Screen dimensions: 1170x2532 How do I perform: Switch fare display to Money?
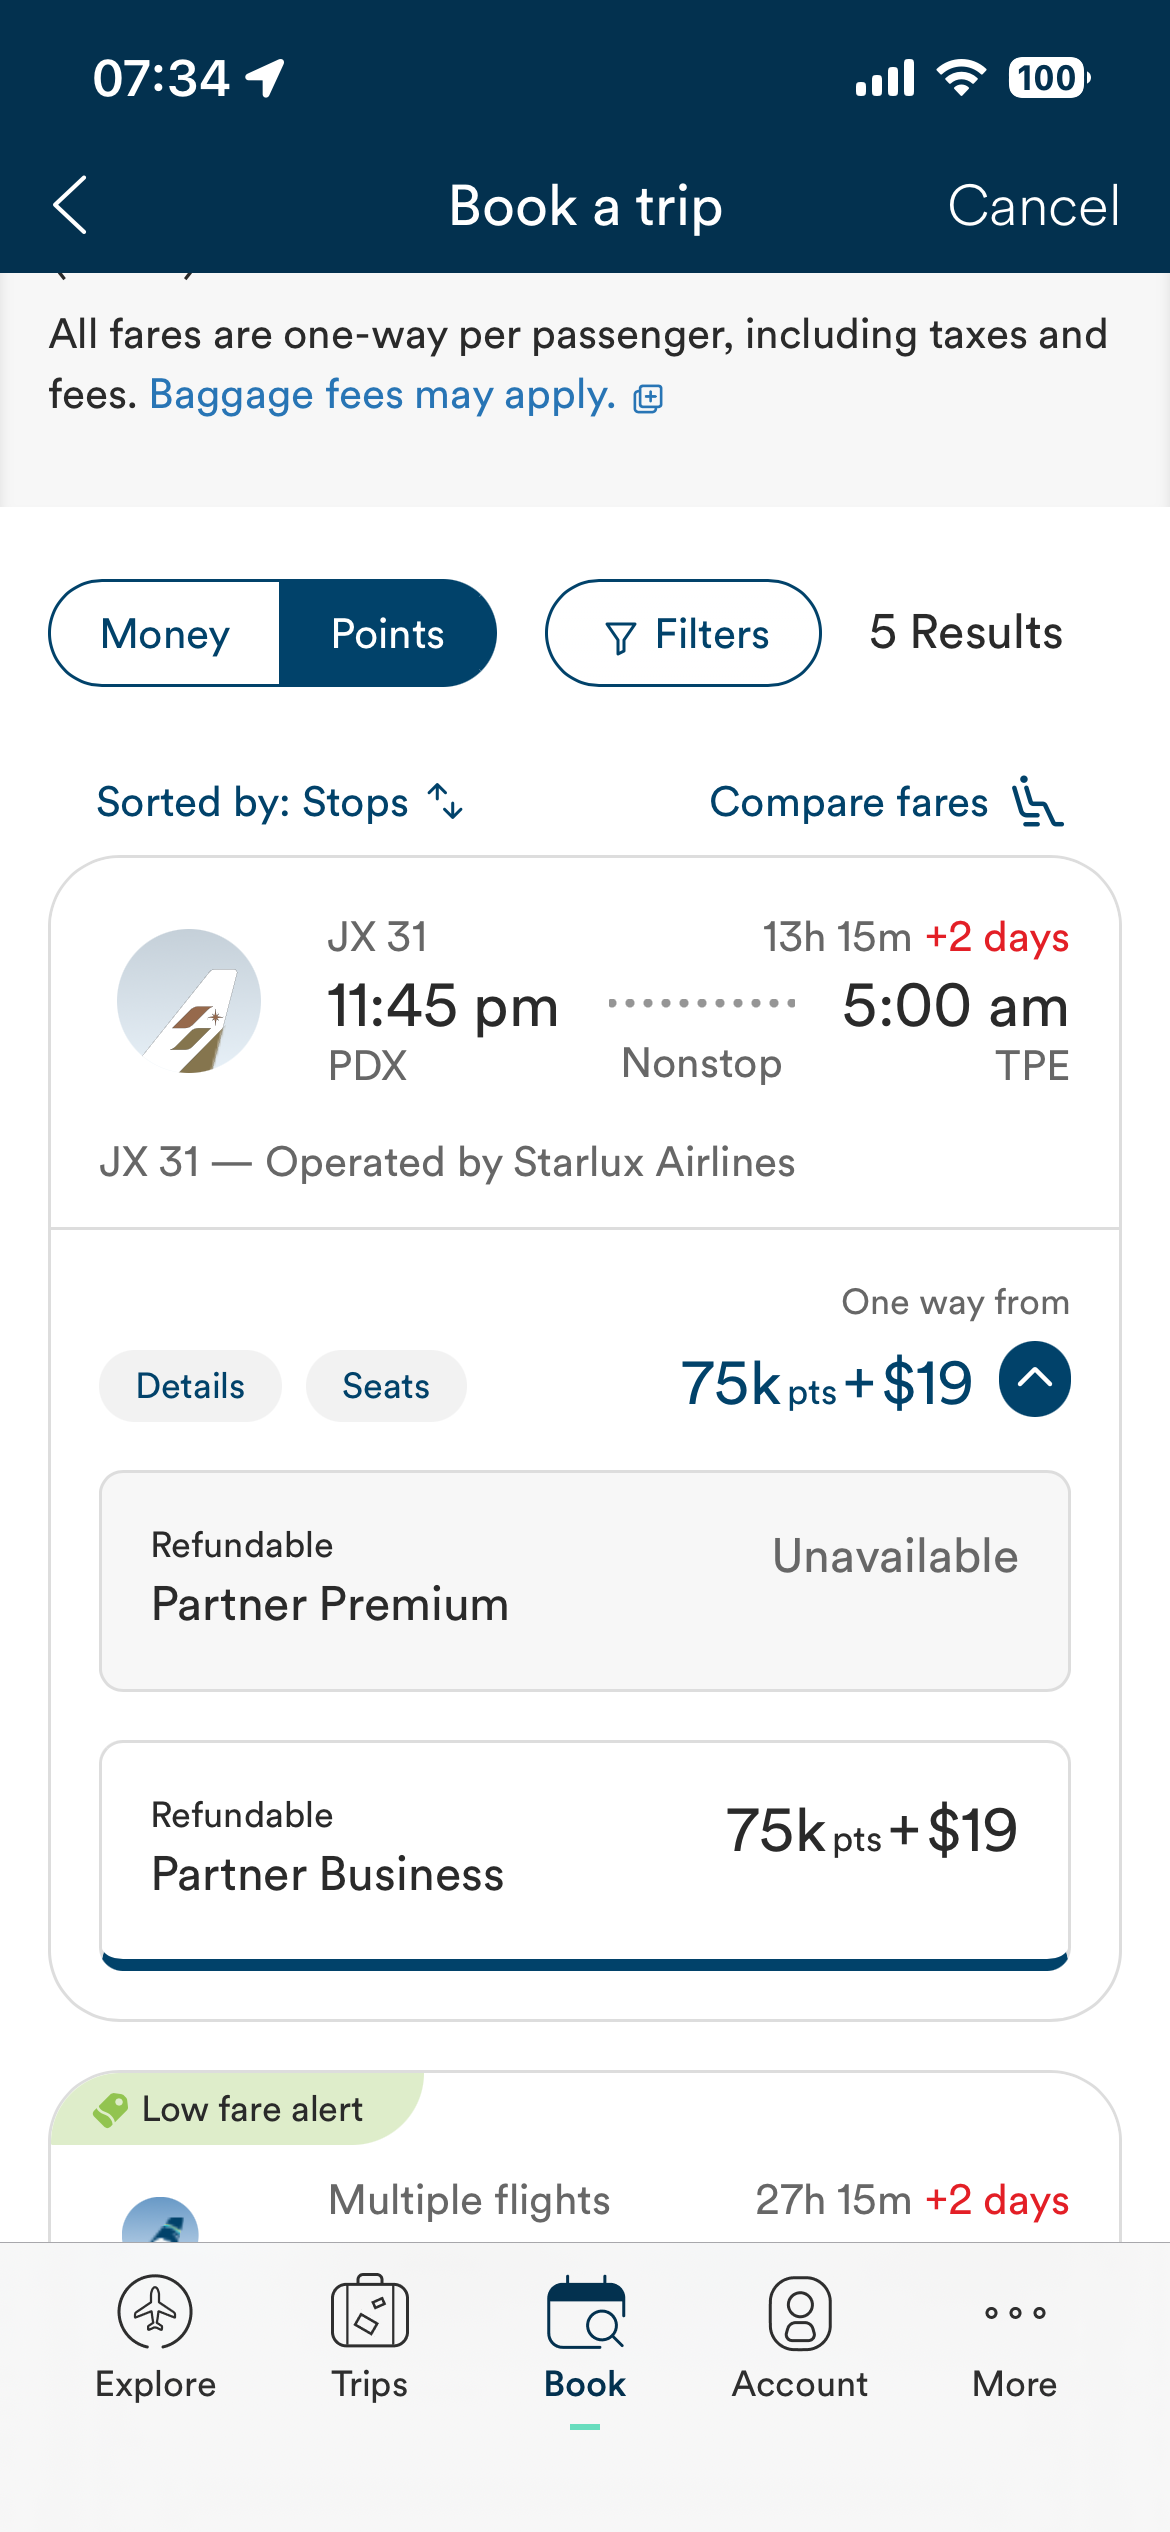tap(165, 634)
